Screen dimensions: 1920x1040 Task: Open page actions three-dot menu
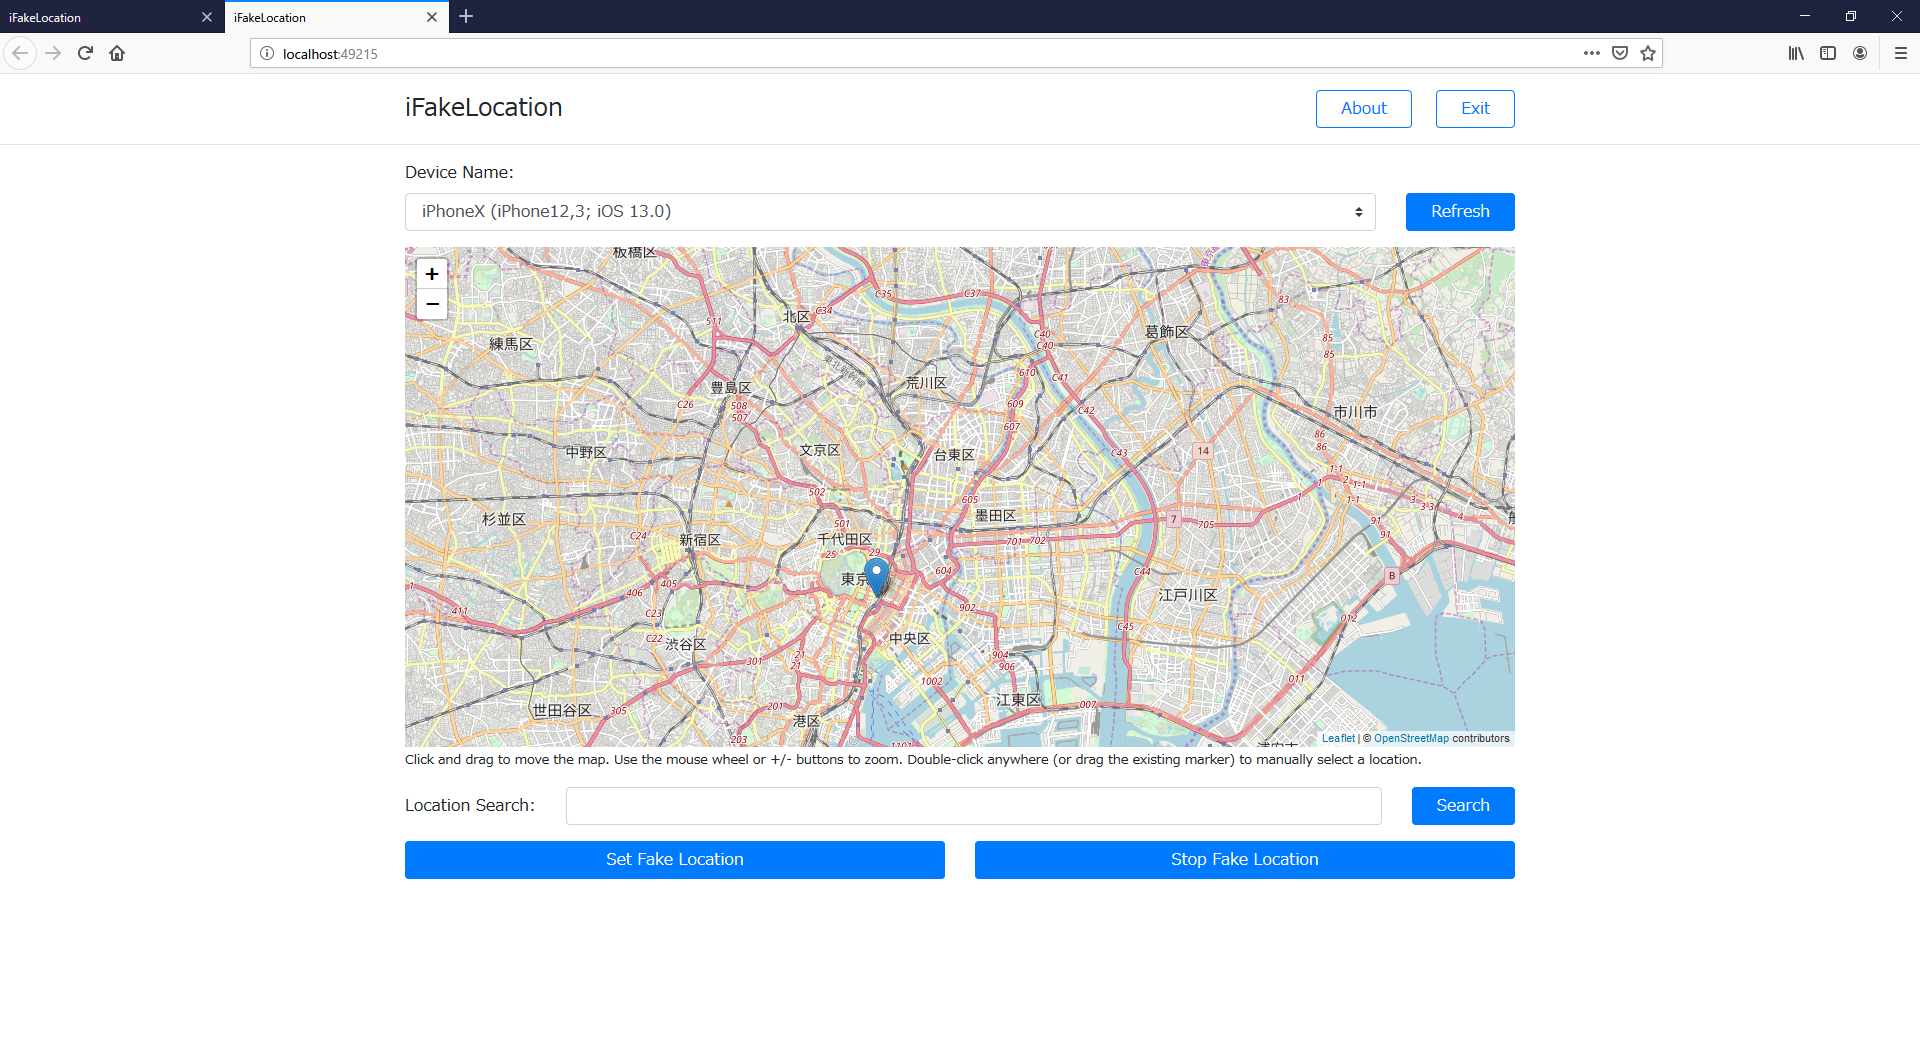coord(1592,53)
